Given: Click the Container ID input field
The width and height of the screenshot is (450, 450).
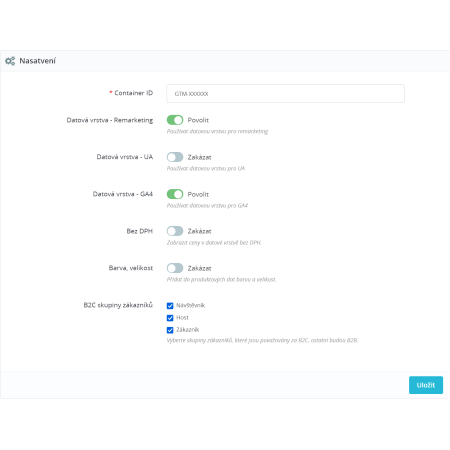Looking at the screenshot, I should pos(285,94).
